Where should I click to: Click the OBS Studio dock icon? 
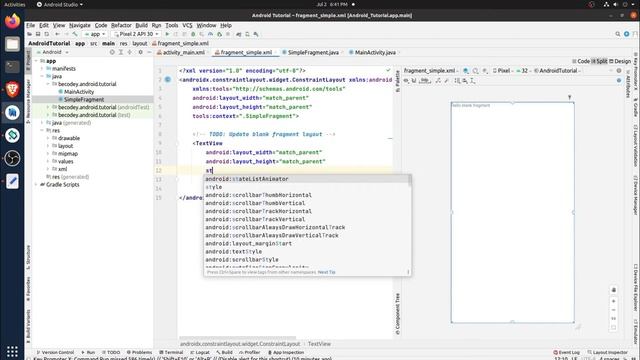tap(12, 158)
